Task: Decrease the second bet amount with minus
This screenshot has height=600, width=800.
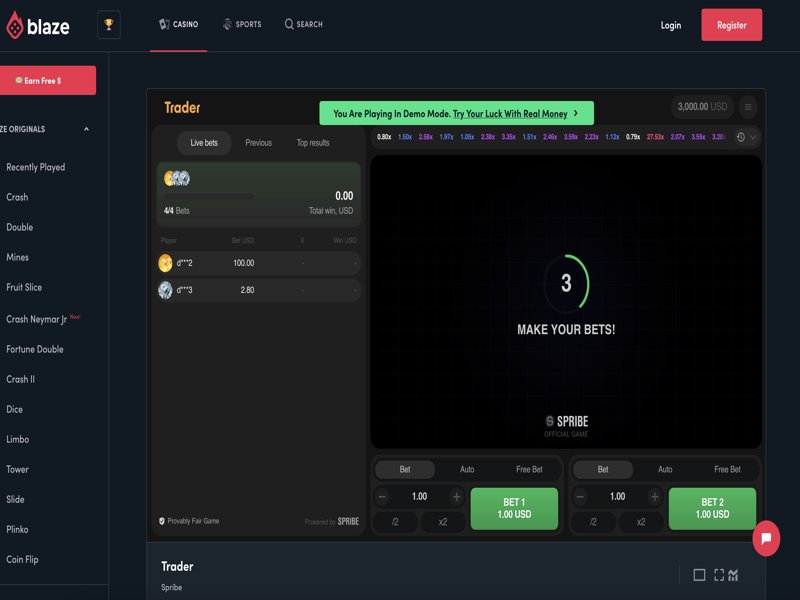Action: point(581,496)
